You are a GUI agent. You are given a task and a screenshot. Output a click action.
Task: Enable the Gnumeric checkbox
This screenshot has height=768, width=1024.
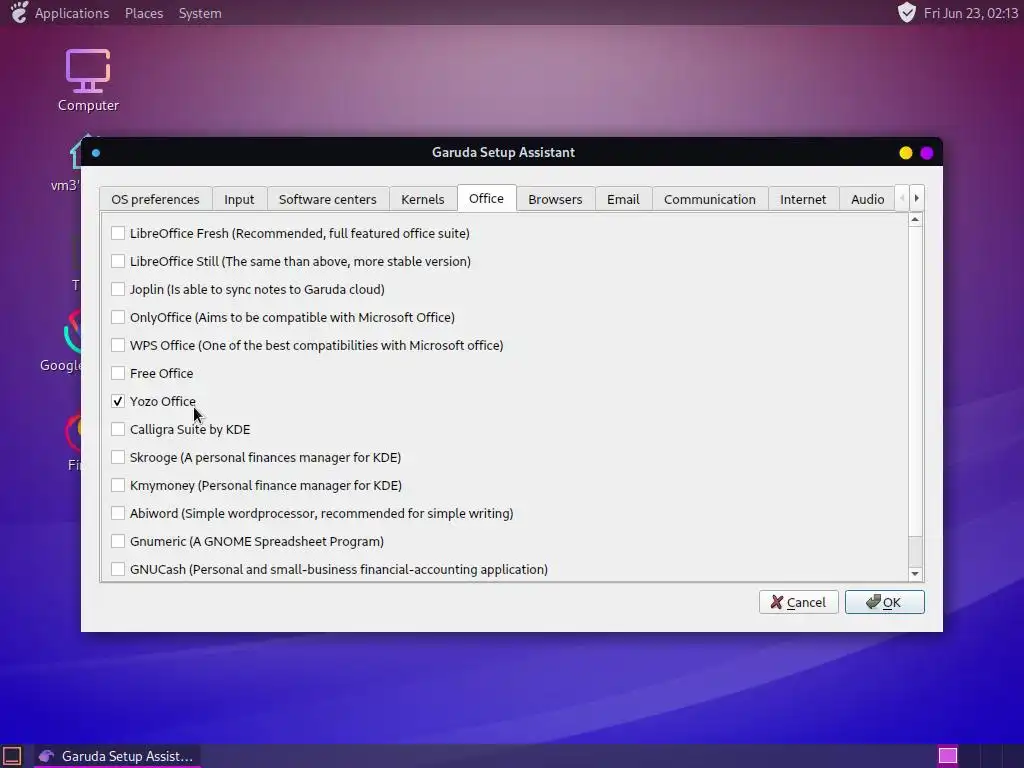click(x=118, y=541)
